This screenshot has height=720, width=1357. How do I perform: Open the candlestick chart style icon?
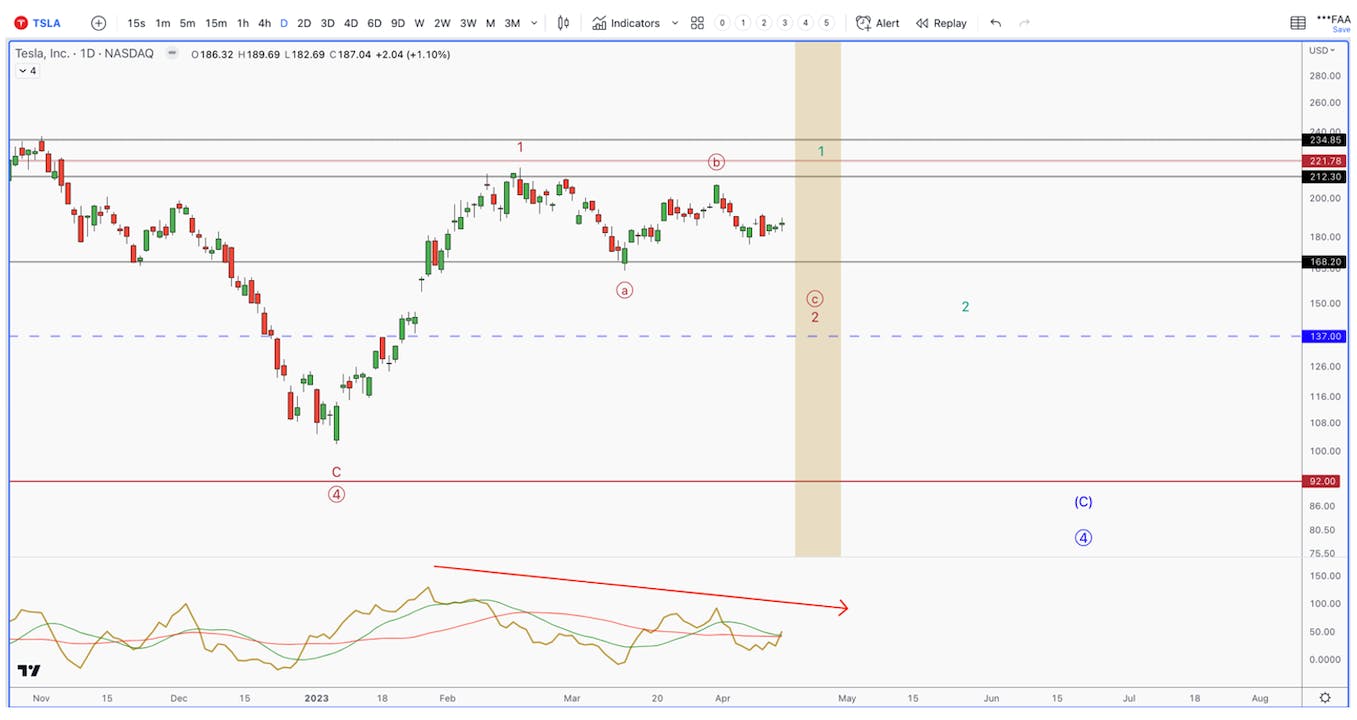pyautogui.click(x=564, y=23)
